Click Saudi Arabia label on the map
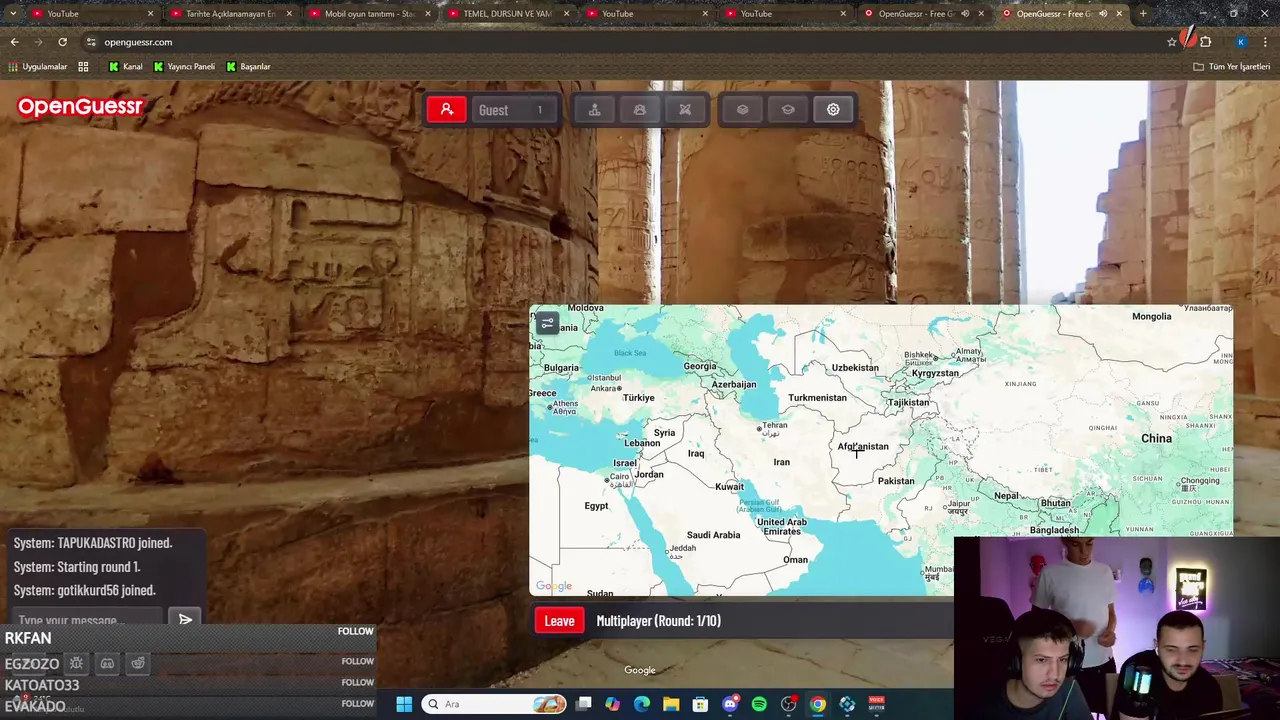This screenshot has width=1280, height=720. click(x=713, y=535)
